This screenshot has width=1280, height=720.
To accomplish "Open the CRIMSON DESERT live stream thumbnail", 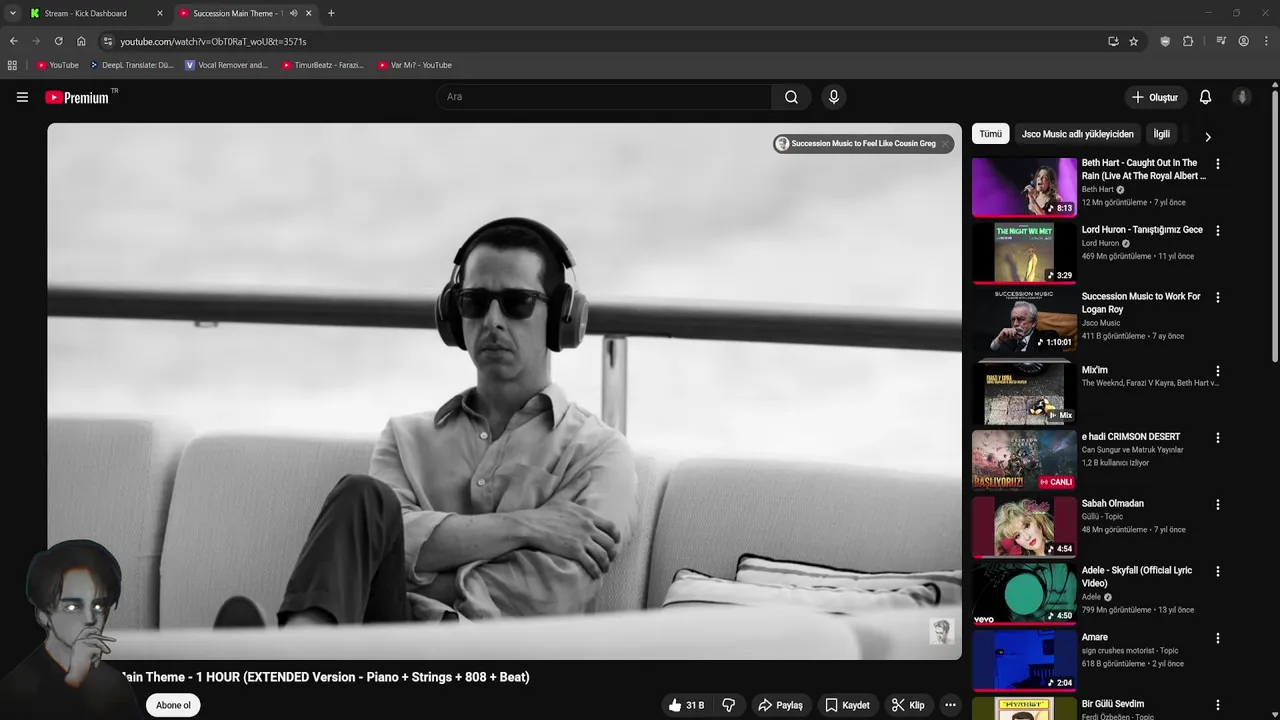I will (x=1024, y=461).
